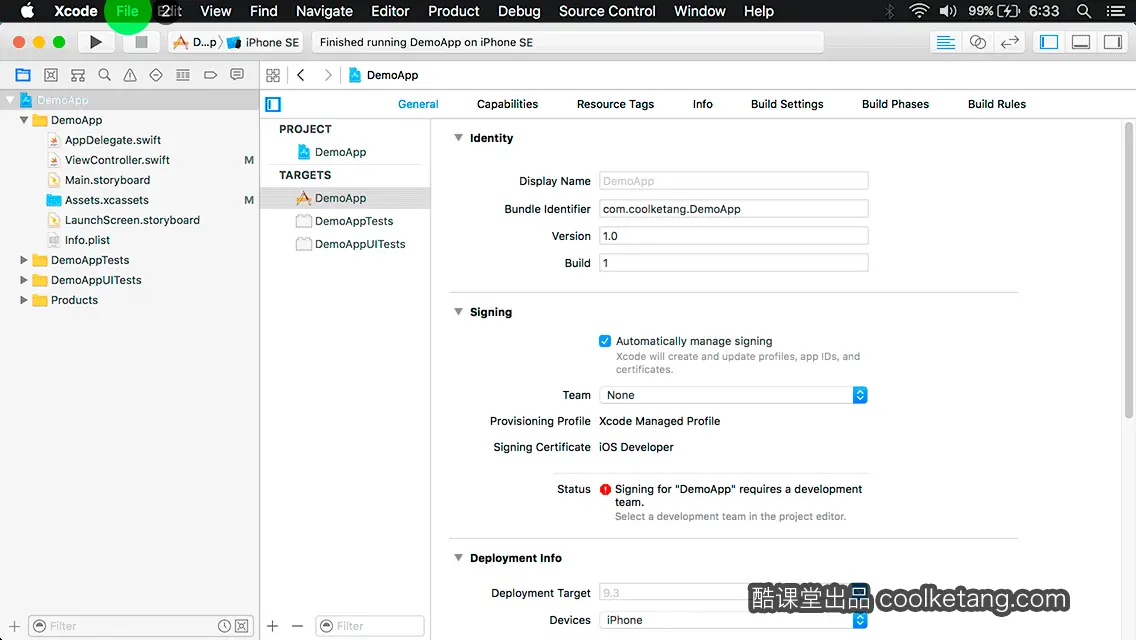Go forward in editor history
Viewport: 1136px width, 640px height.
click(328, 75)
